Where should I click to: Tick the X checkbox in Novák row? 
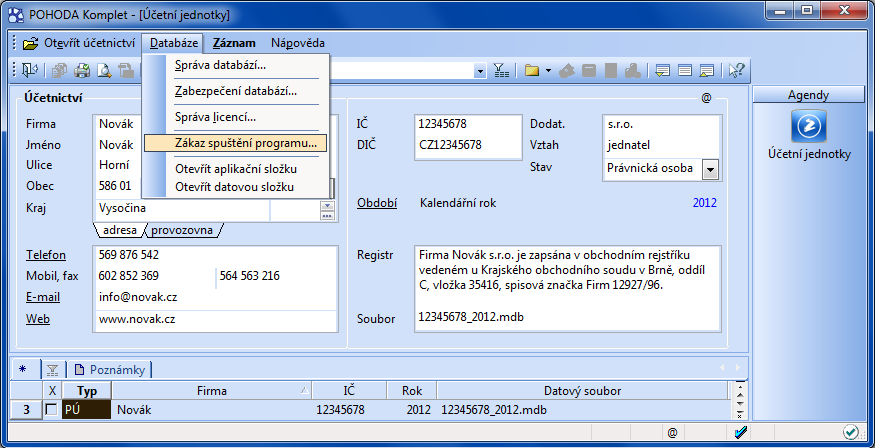(x=51, y=410)
